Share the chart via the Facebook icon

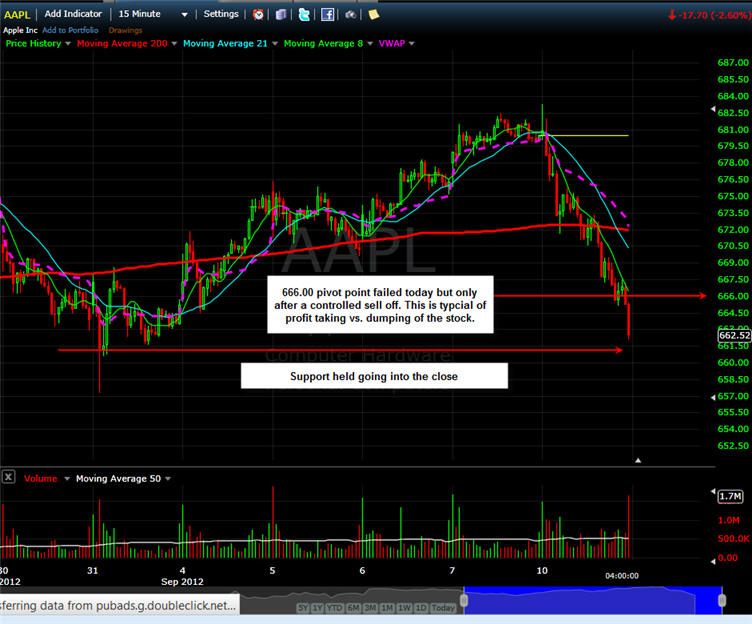[328, 14]
